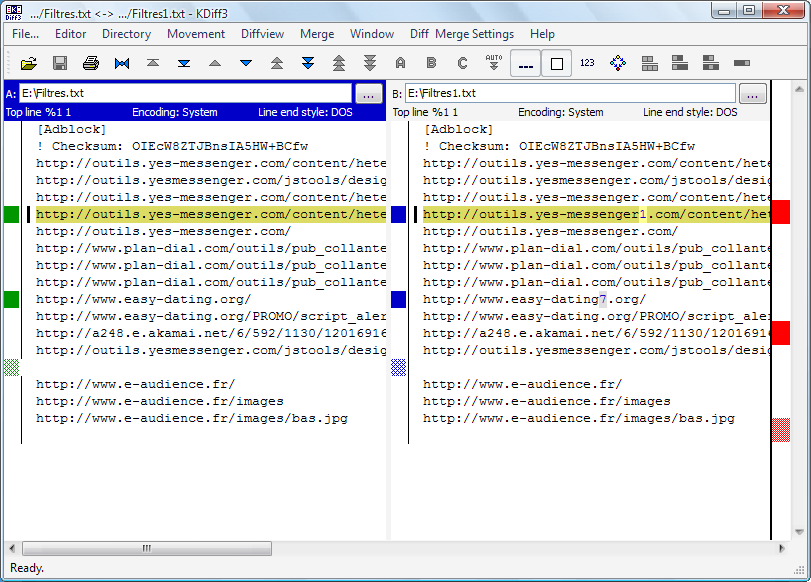The width and height of the screenshot is (811, 582).
Task: Go to current delta toolbar icon
Action: 122,63
